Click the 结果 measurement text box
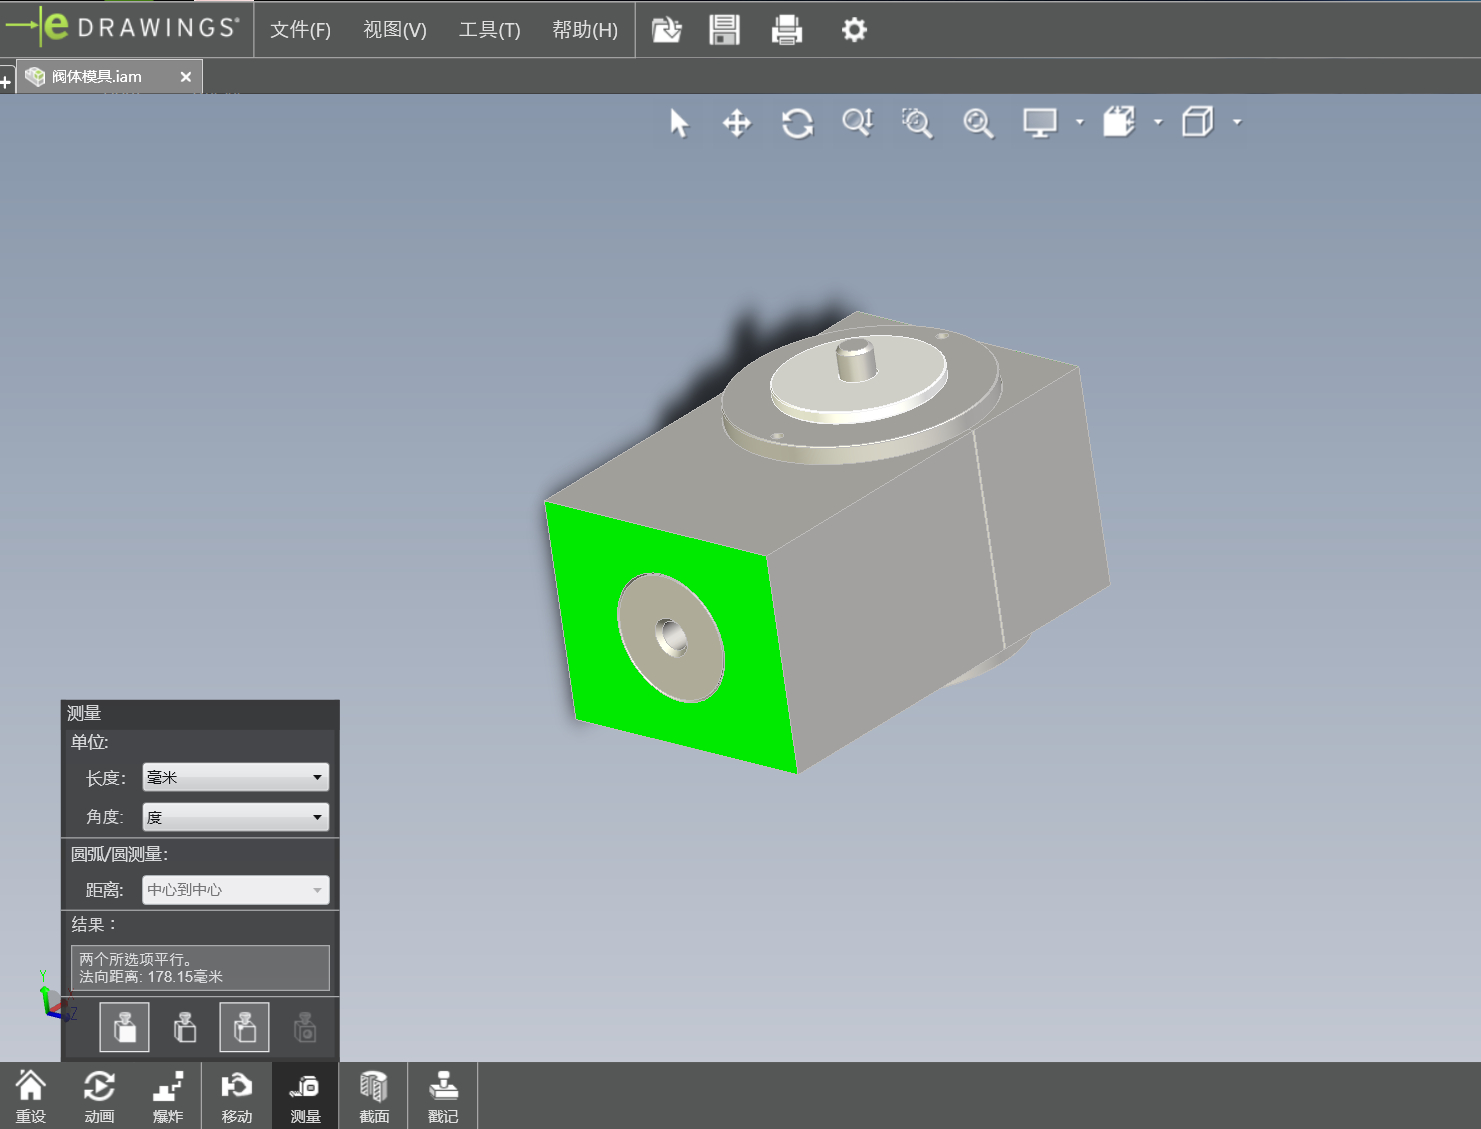The width and height of the screenshot is (1481, 1129). 200,968
